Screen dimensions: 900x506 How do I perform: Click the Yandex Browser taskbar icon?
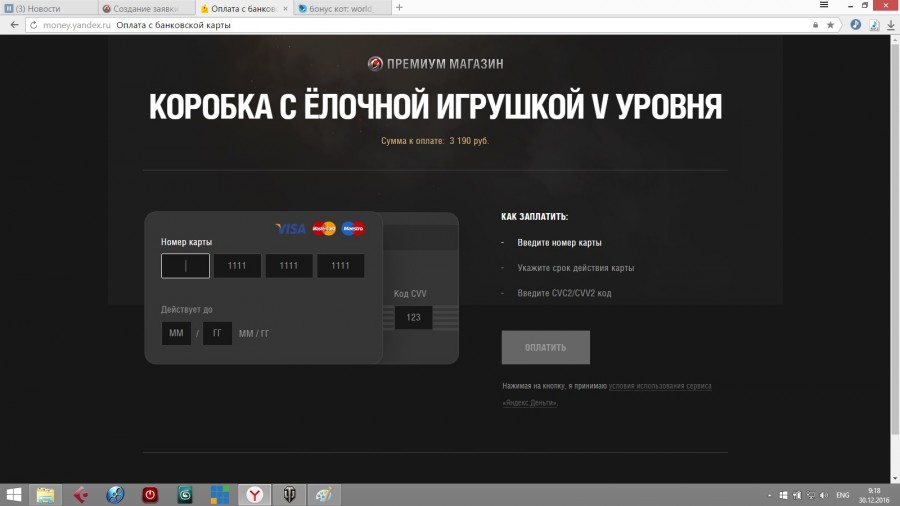coord(255,494)
